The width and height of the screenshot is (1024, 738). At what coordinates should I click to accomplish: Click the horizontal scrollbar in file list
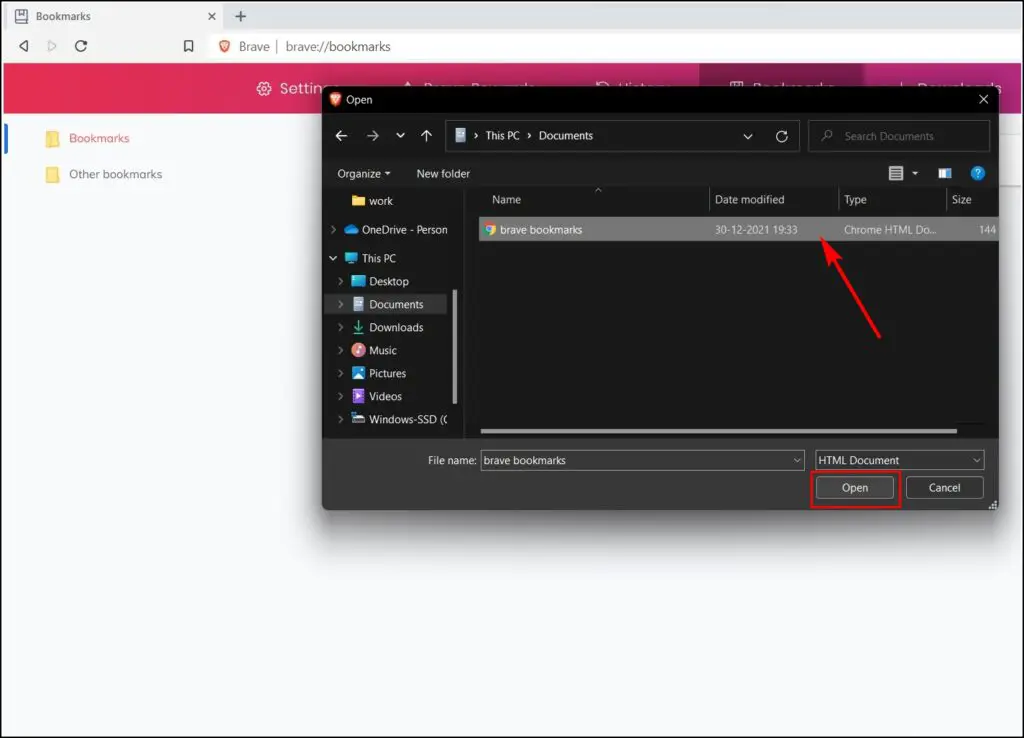pos(718,431)
